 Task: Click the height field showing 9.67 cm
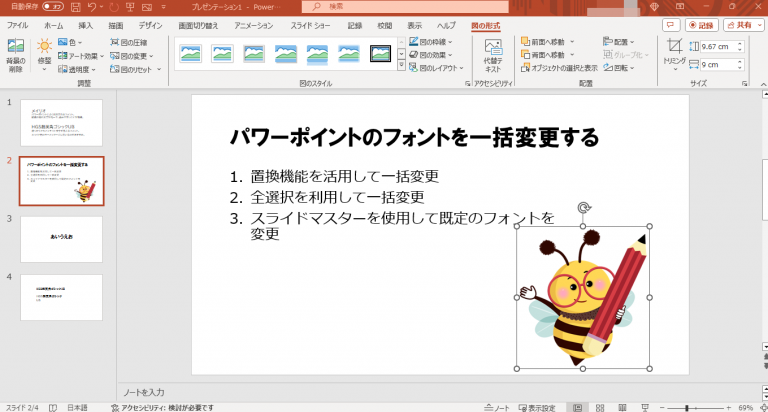[718, 47]
